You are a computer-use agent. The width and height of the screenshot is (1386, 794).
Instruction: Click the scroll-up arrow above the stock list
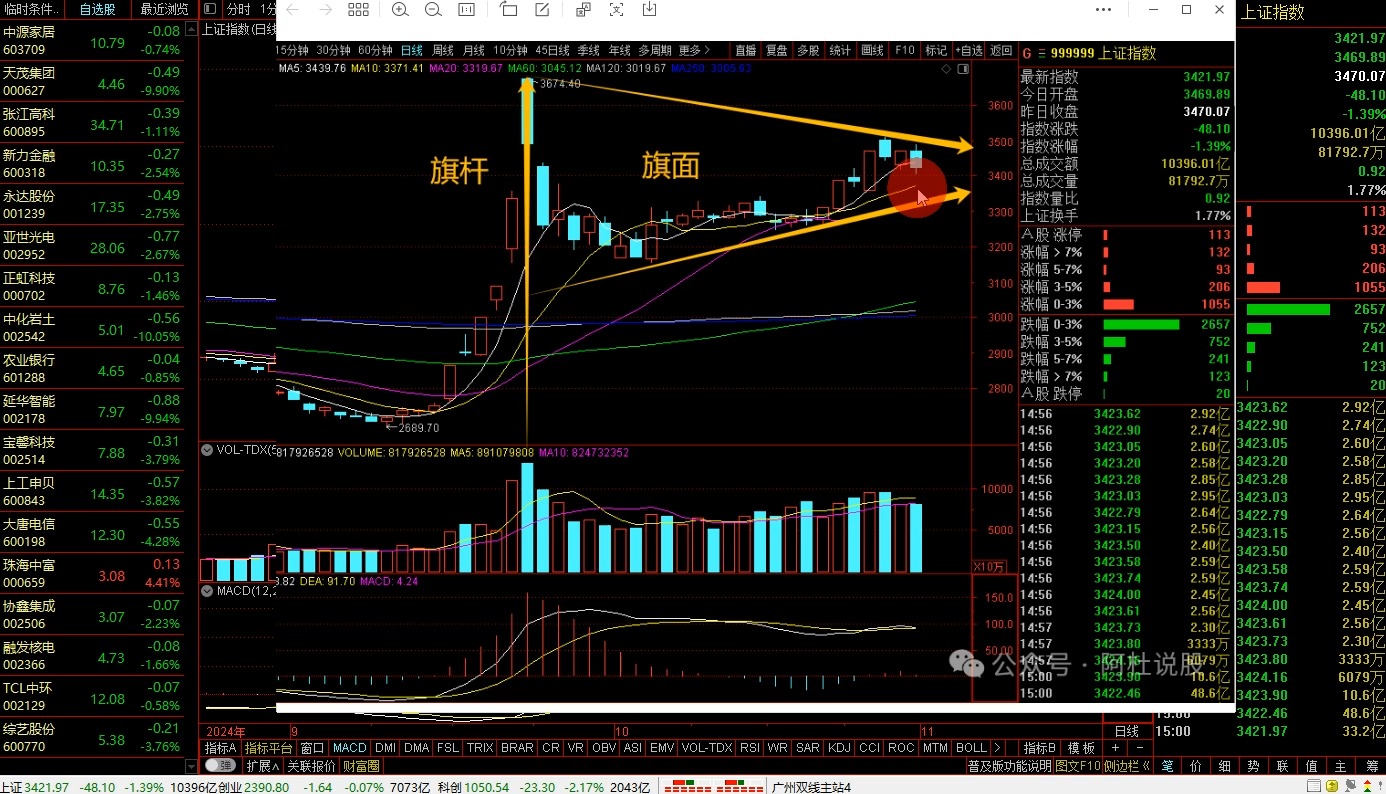(x=190, y=30)
